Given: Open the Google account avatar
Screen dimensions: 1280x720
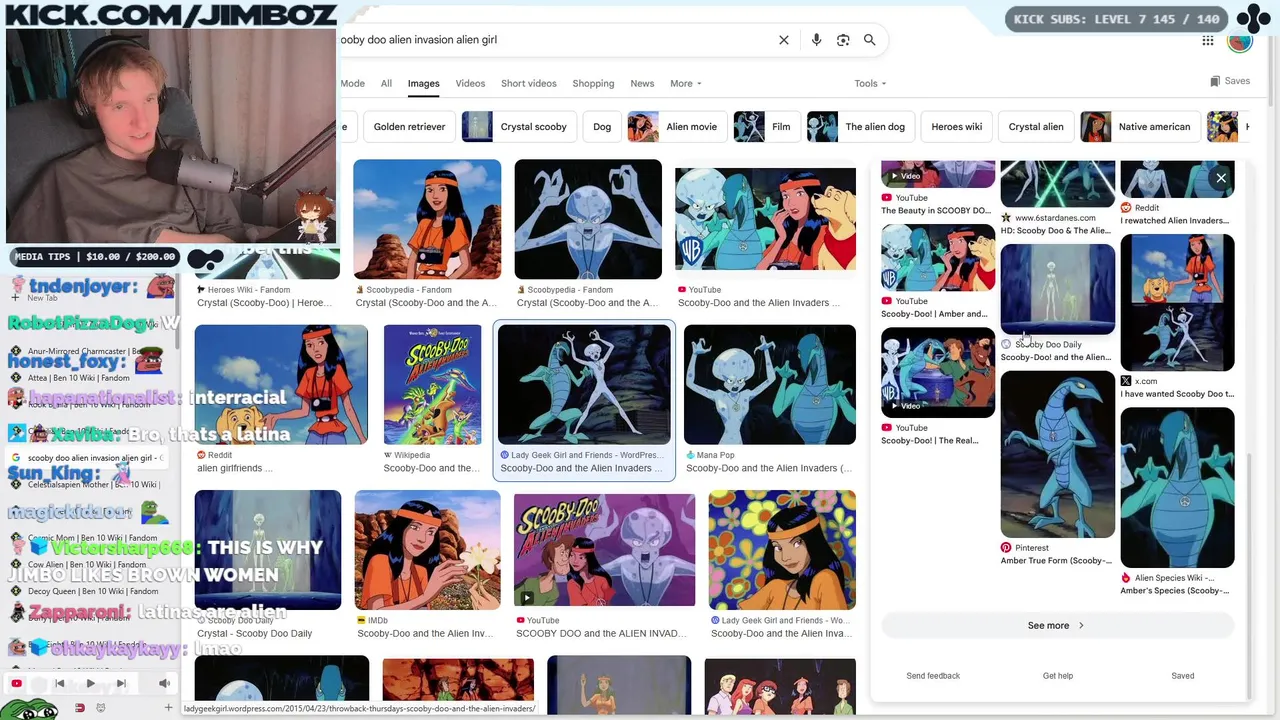Looking at the screenshot, I should pyautogui.click(x=1240, y=41).
